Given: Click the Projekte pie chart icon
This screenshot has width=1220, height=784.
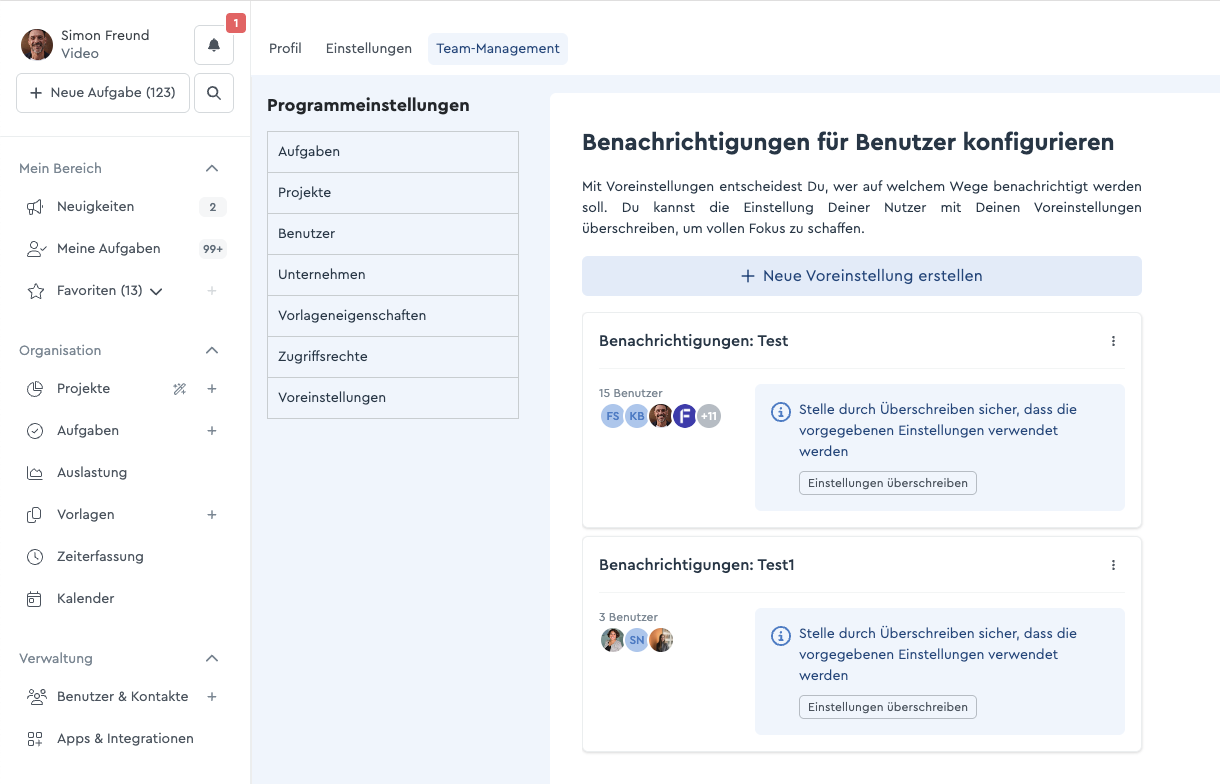Looking at the screenshot, I should click(35, 389).
